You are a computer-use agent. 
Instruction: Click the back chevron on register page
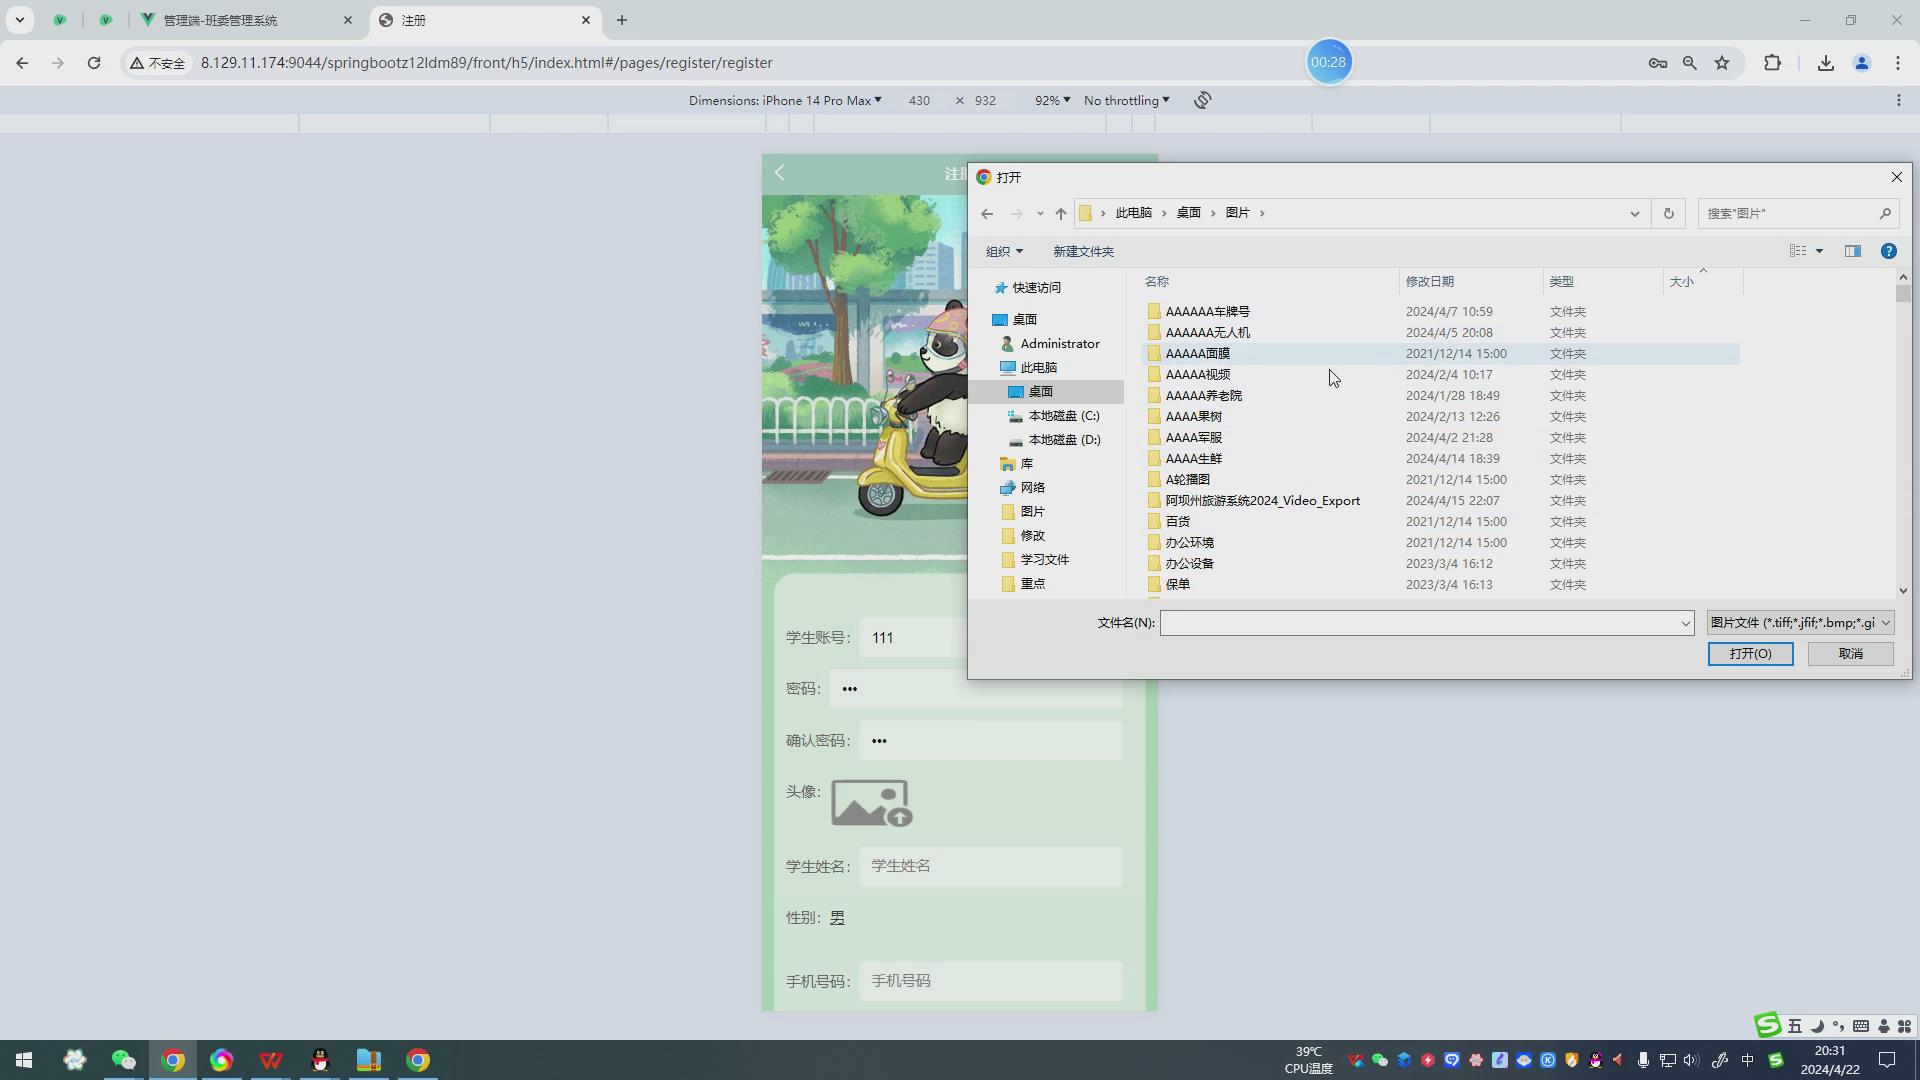(x=780, y=173)
